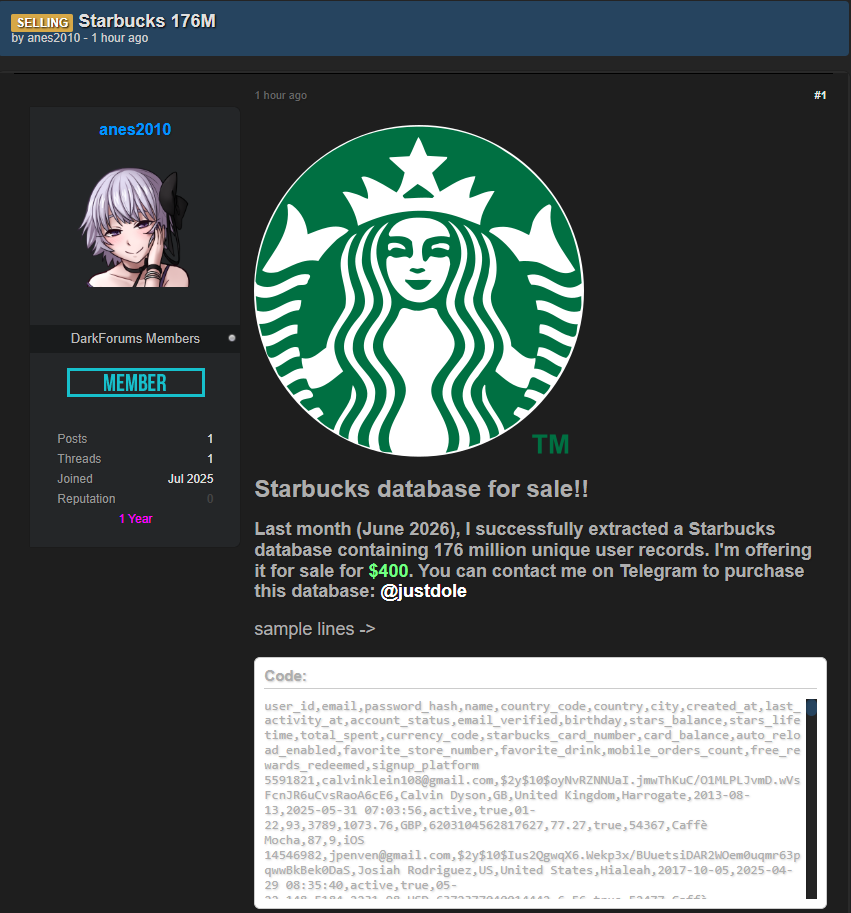Screen dimensions: 851x913
Task: Click the Starbucks 176M thread title
Action: tap(147, 21)
